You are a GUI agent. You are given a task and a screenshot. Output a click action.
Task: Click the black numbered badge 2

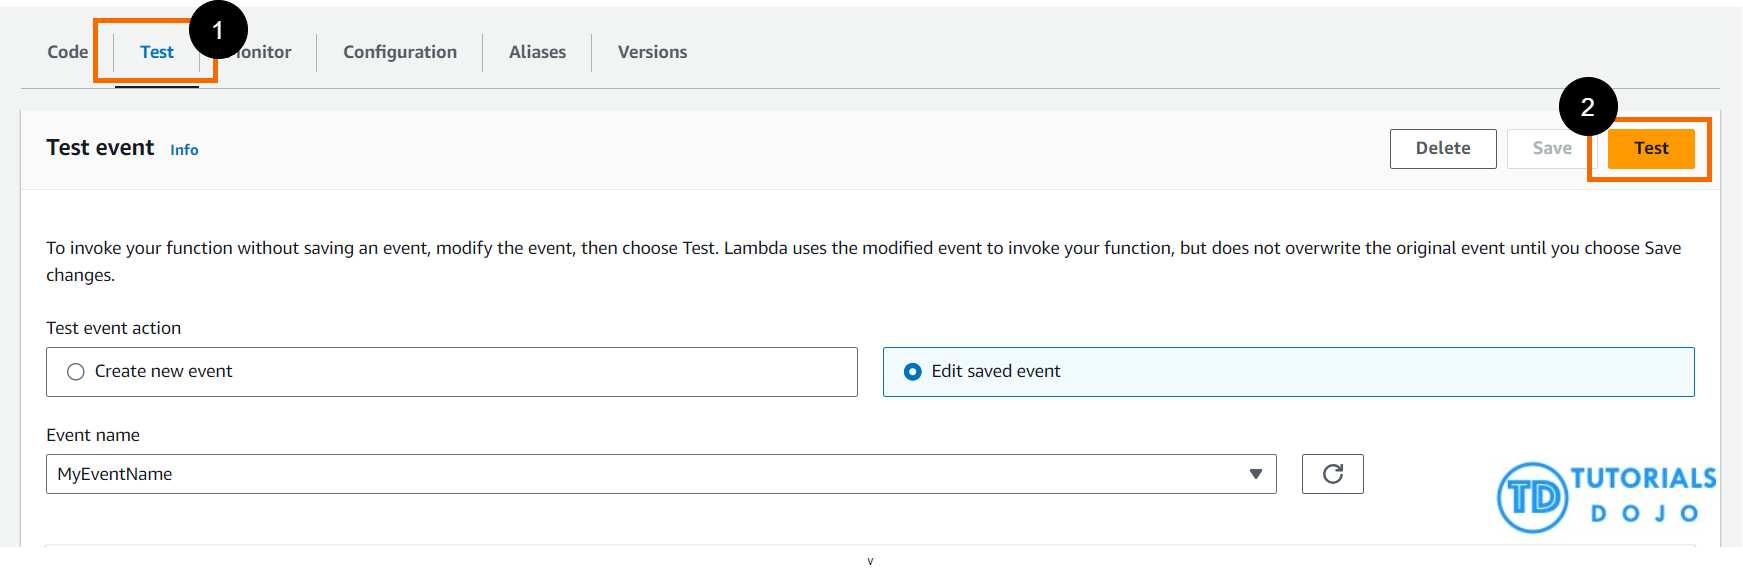pyautogui.click(x=1587, y=107)
